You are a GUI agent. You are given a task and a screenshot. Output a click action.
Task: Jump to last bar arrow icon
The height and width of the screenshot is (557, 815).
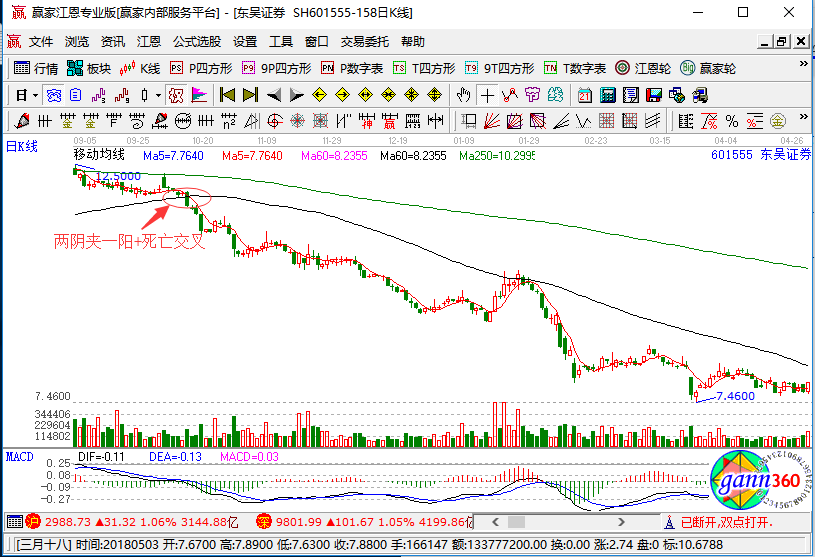tap(251, 95)
